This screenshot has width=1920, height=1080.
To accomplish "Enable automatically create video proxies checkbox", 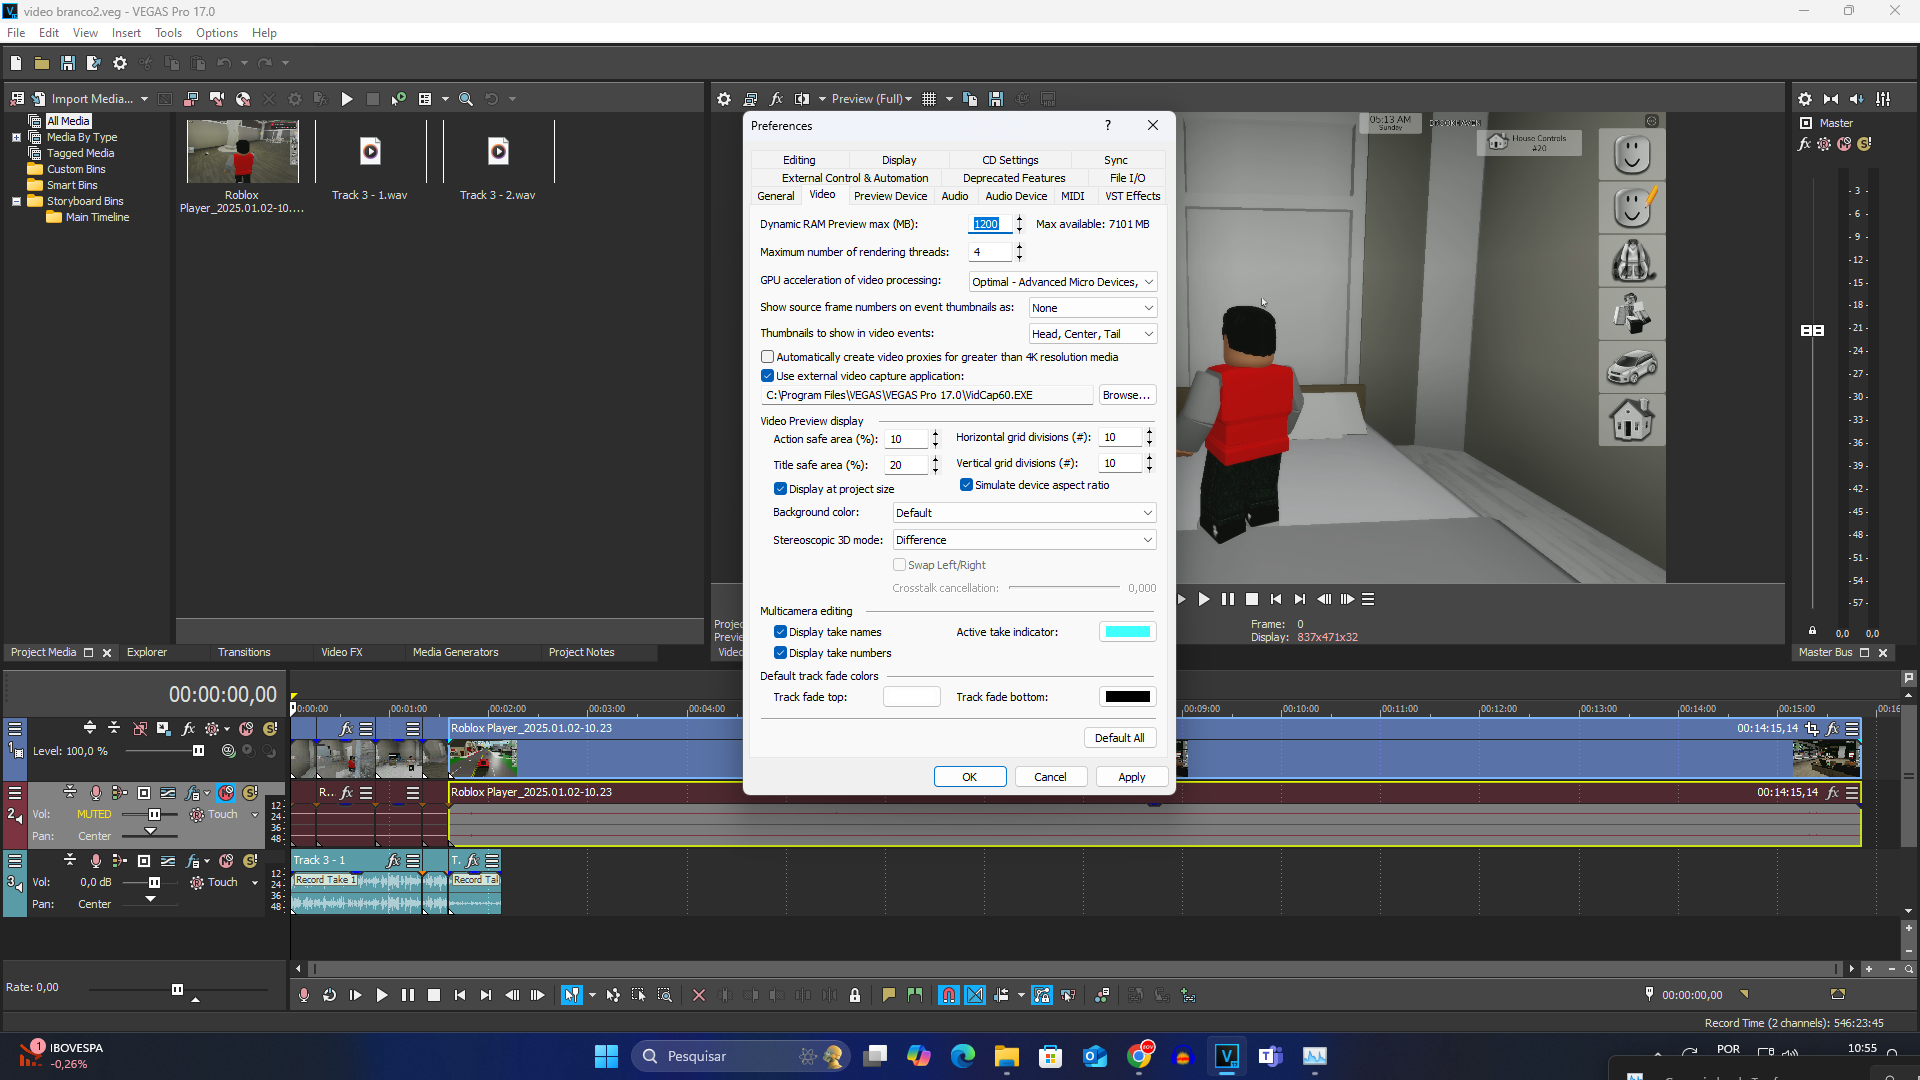I will [767, 357].
